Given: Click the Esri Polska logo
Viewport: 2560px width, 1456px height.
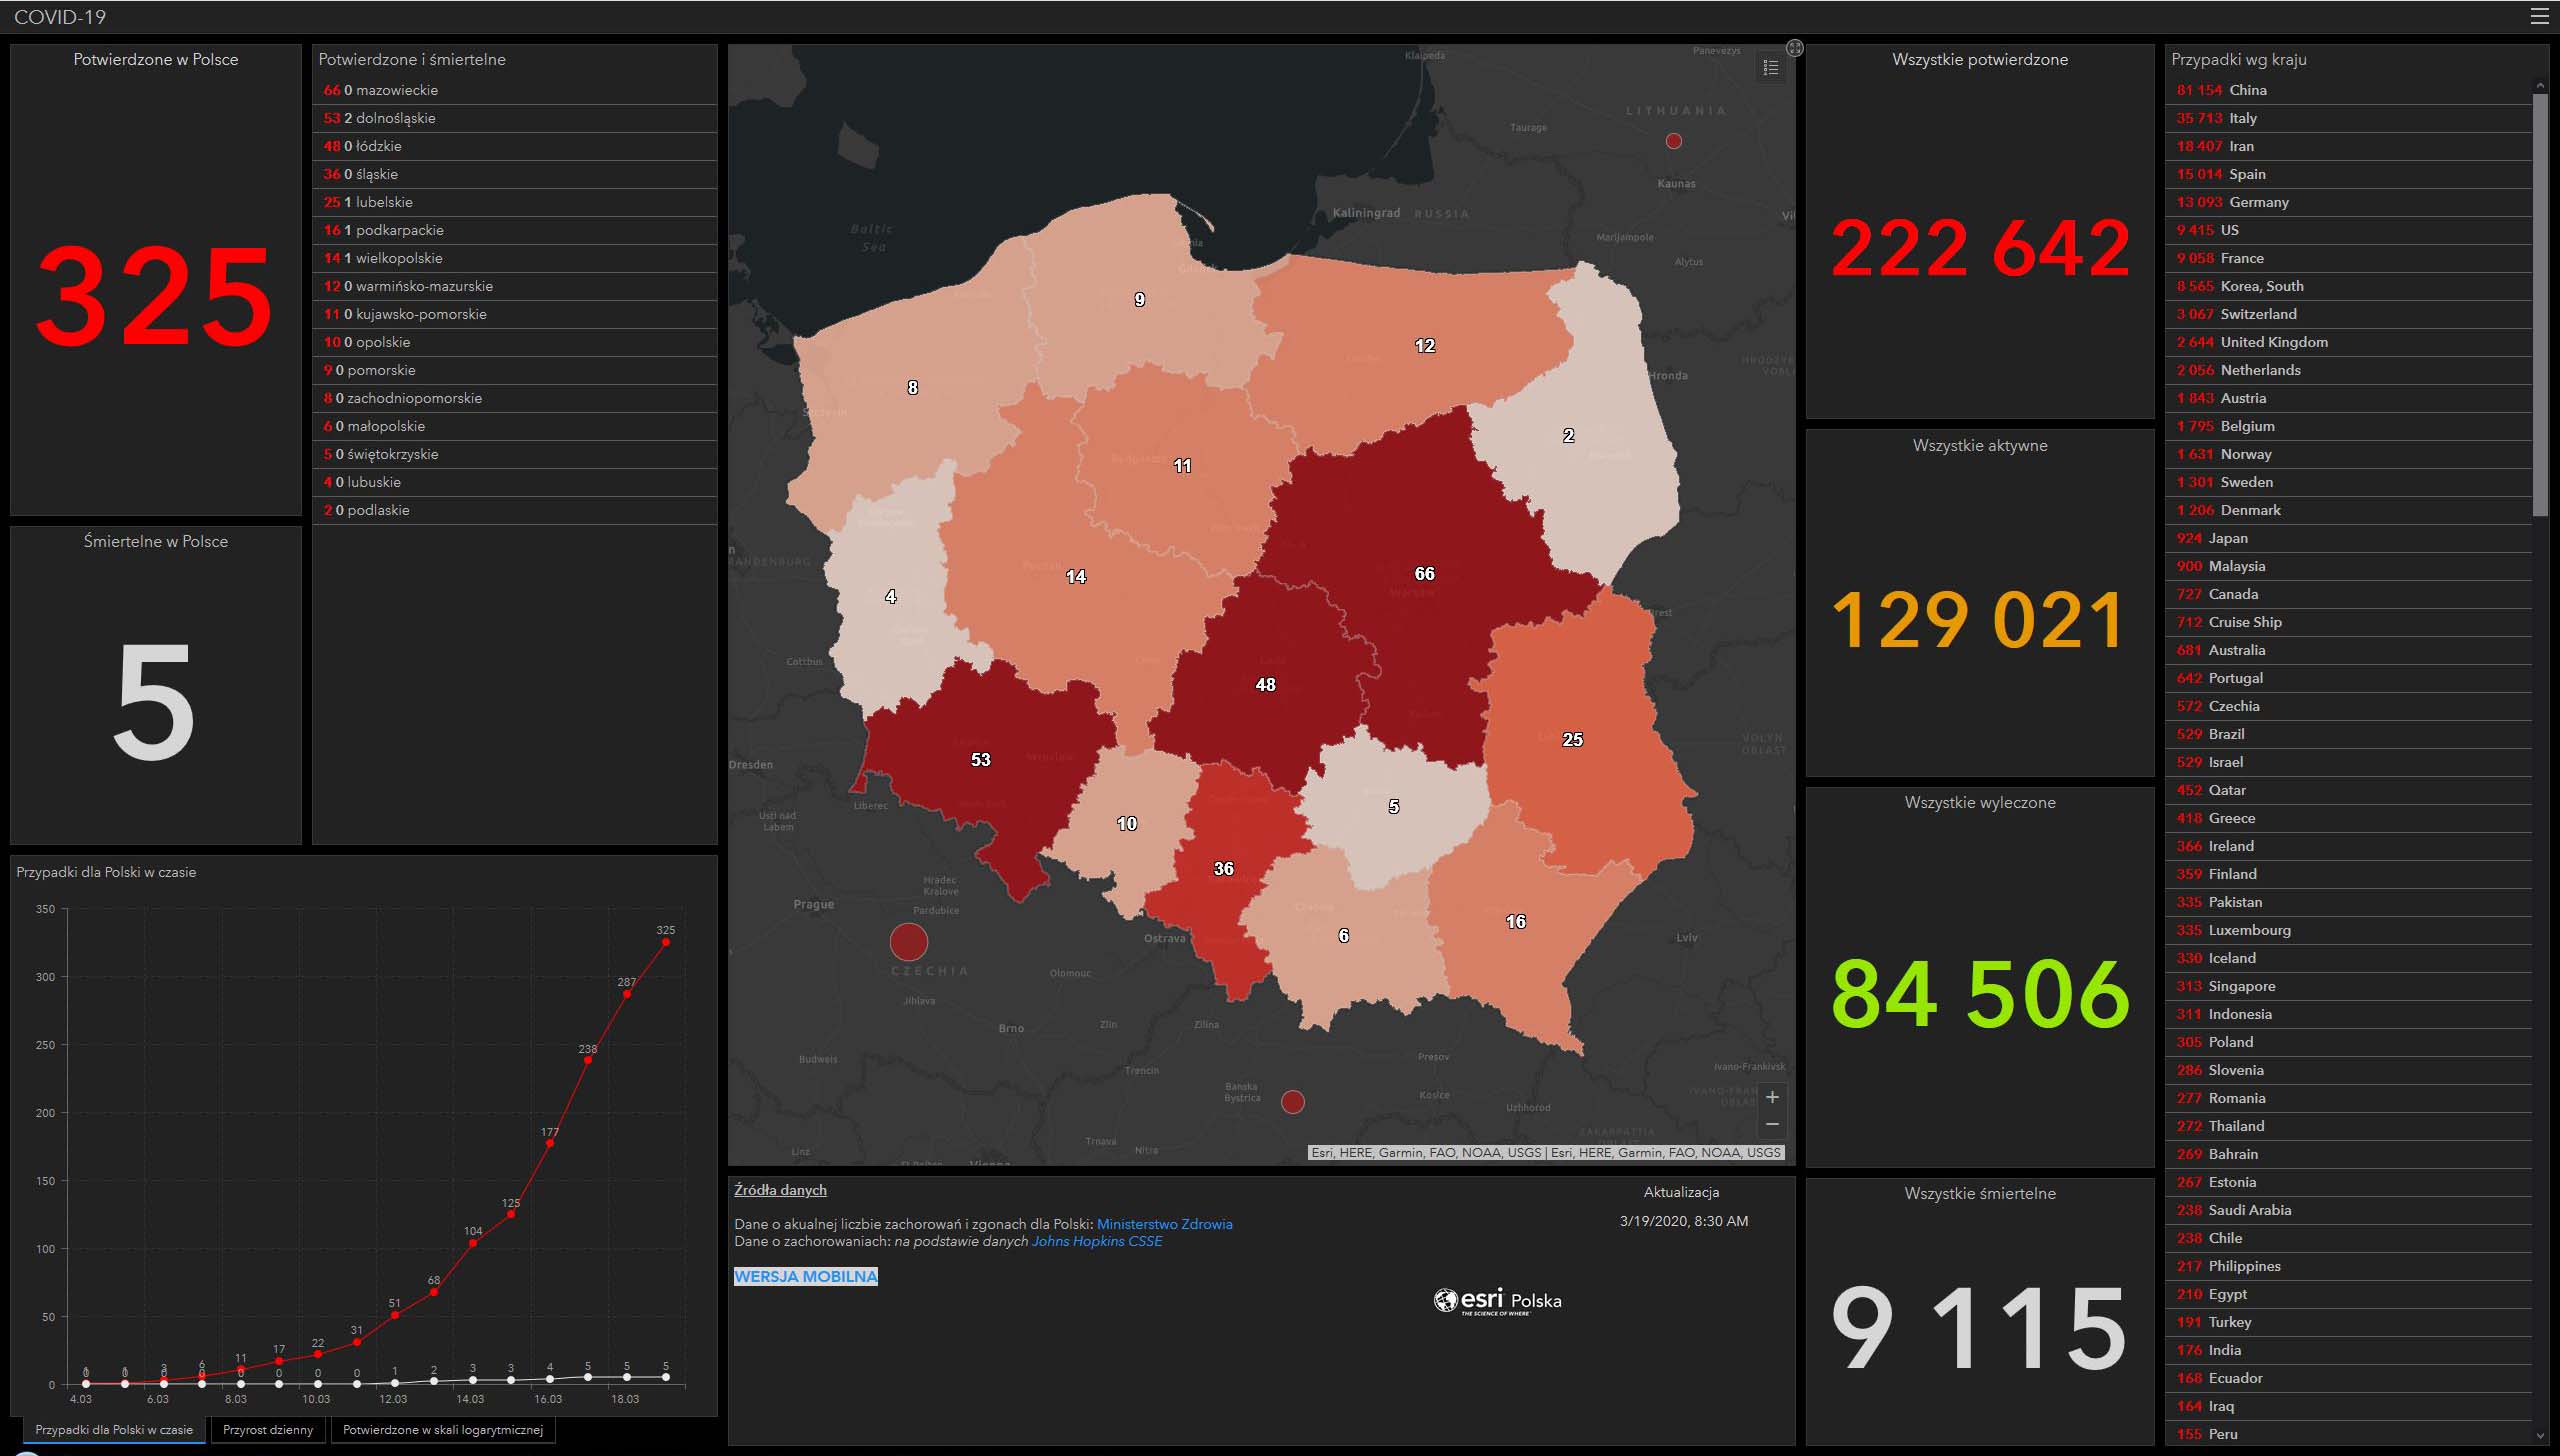Looking at the screenshot, I should click(x=1497, y=1301).
